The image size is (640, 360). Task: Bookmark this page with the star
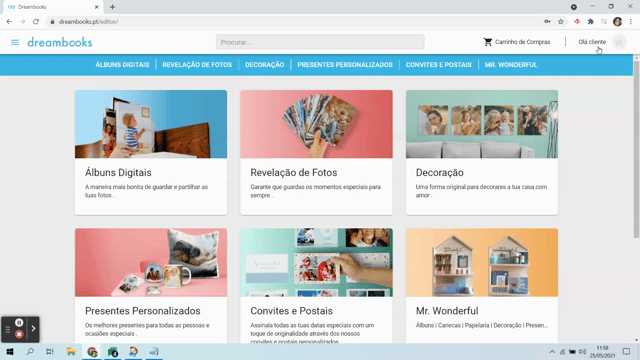pos(561,22)
